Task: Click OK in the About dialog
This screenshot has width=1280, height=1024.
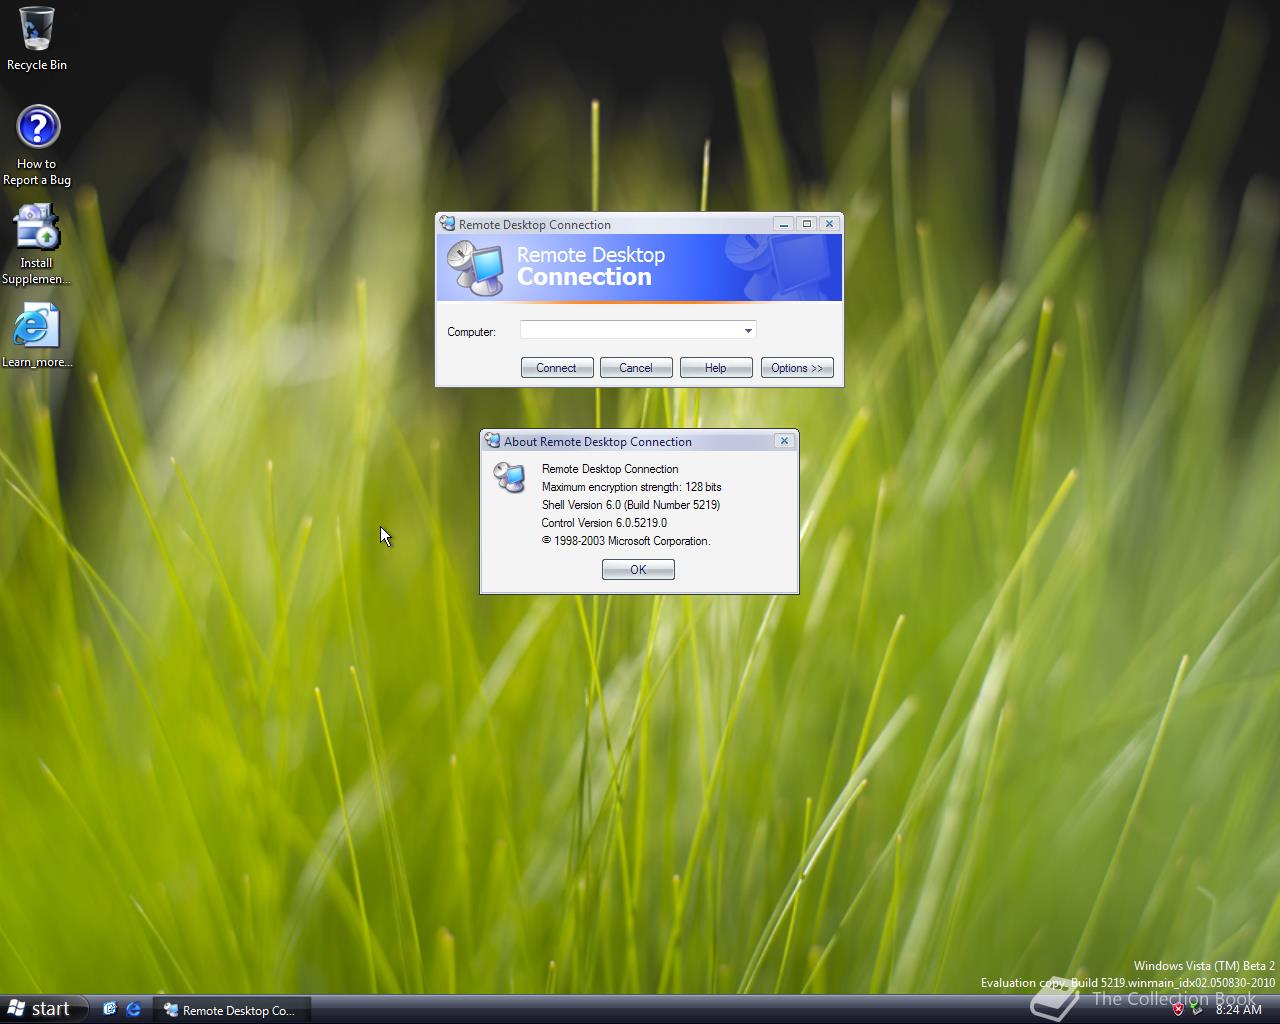Action: (x=638, y=570)
